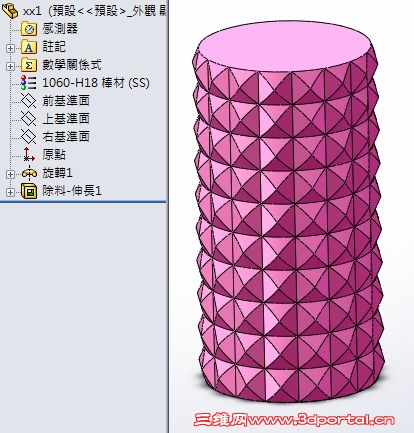Expand the 旋轉1 feature node
The height and width of the screenshot is (433, 414).
pos(10,174)
